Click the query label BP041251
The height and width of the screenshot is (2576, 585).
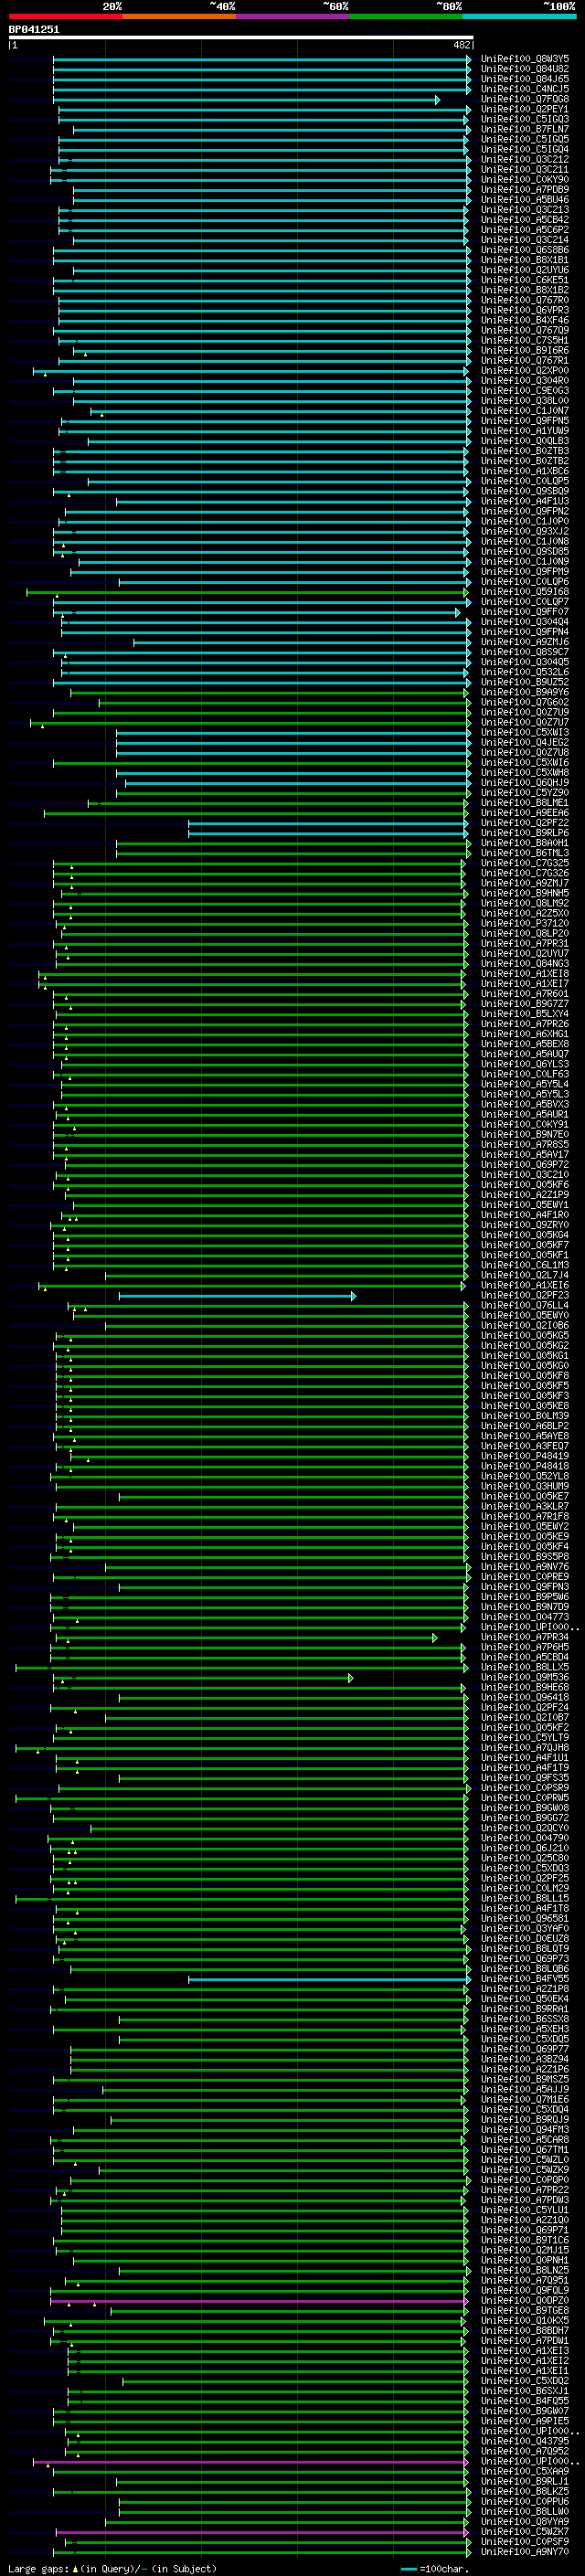(x=34, y=29)
